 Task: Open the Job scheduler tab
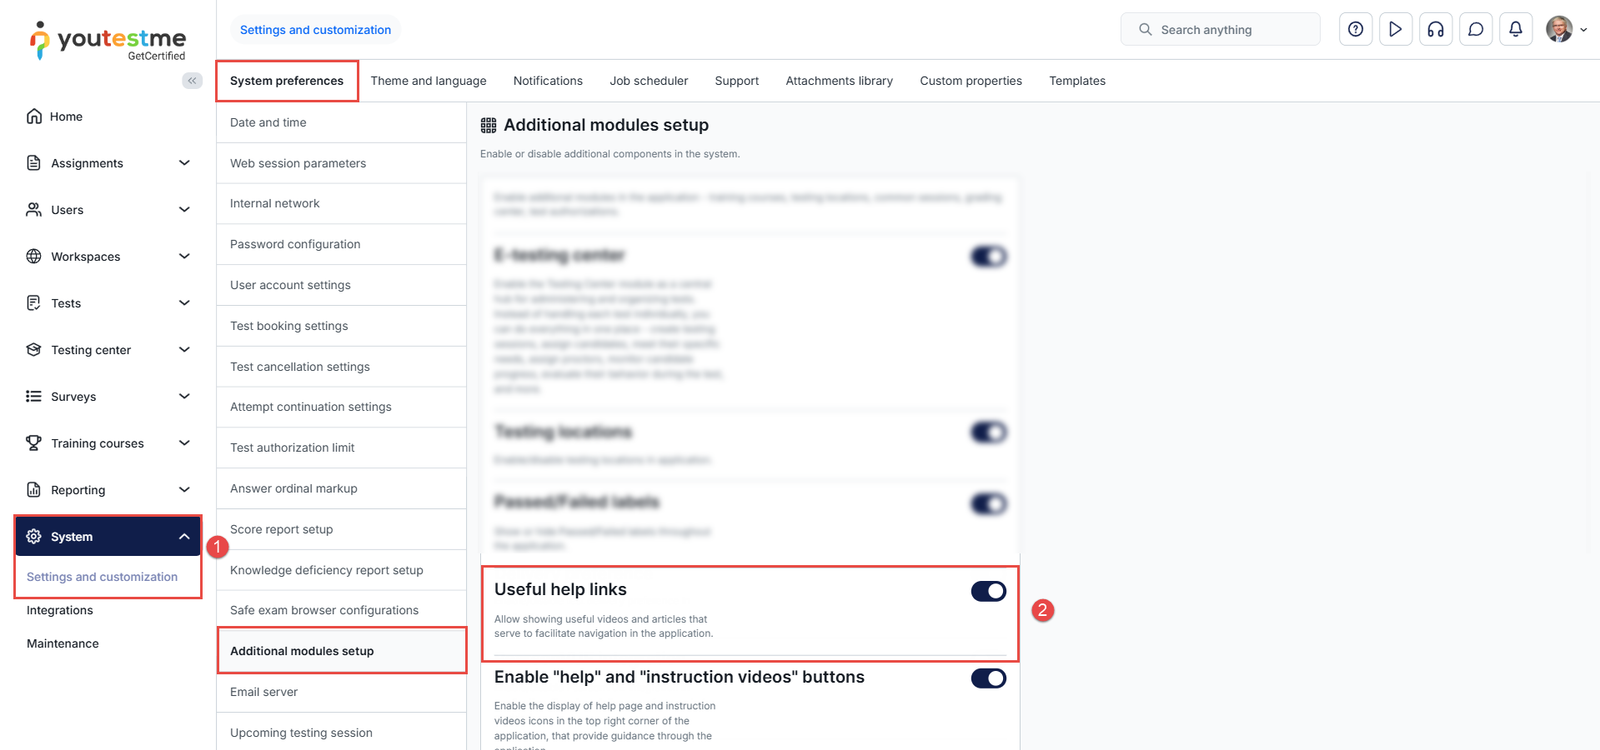(649, 81)
